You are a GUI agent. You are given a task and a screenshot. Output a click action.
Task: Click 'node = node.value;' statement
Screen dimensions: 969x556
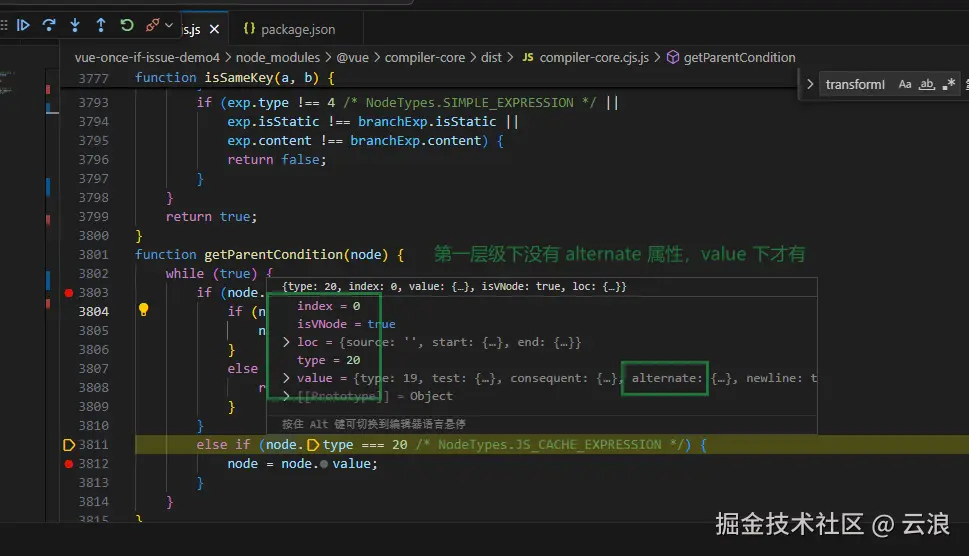coord(302,464)
